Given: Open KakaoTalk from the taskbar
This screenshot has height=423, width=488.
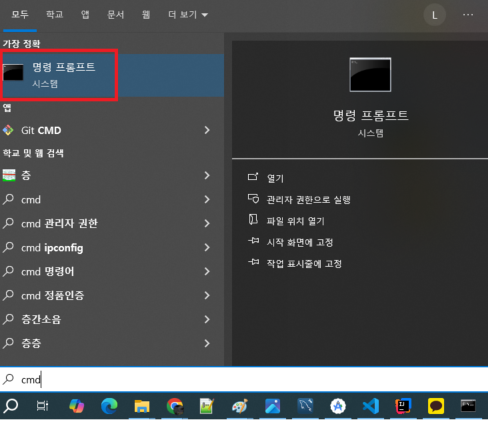Looking at the screenshot, I should tap(436, 406).
